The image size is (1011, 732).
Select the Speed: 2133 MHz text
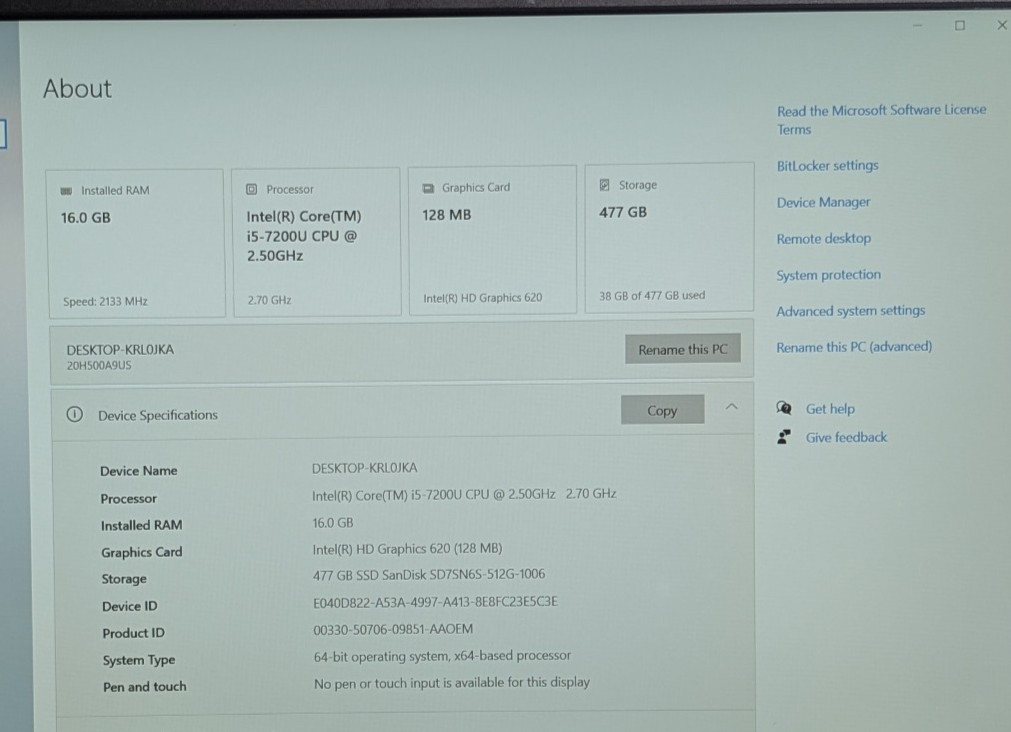click(x=105, y=301)
